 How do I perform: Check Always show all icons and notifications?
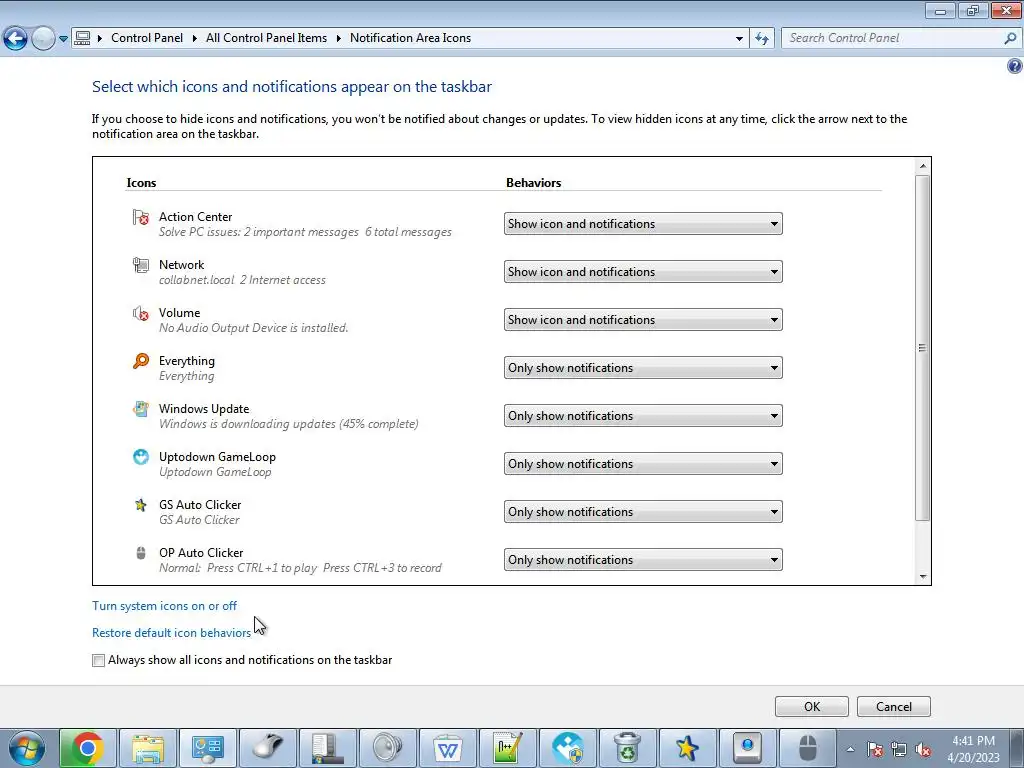pyautogui.click(x=99, y=660)
